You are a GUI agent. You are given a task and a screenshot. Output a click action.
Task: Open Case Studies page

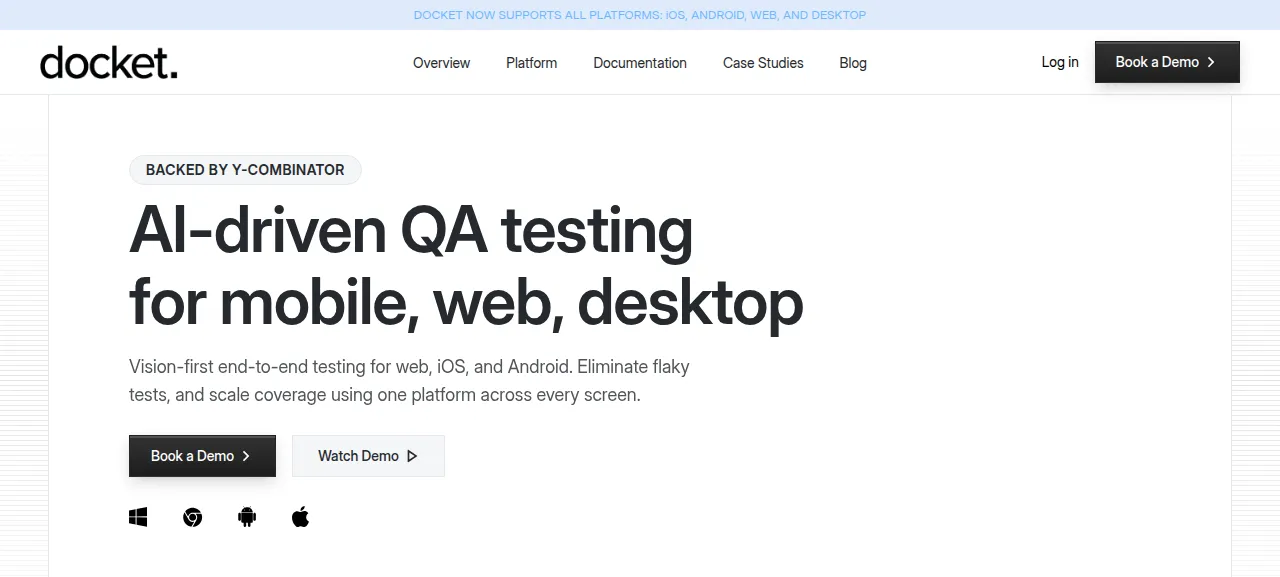pos(763,63)
